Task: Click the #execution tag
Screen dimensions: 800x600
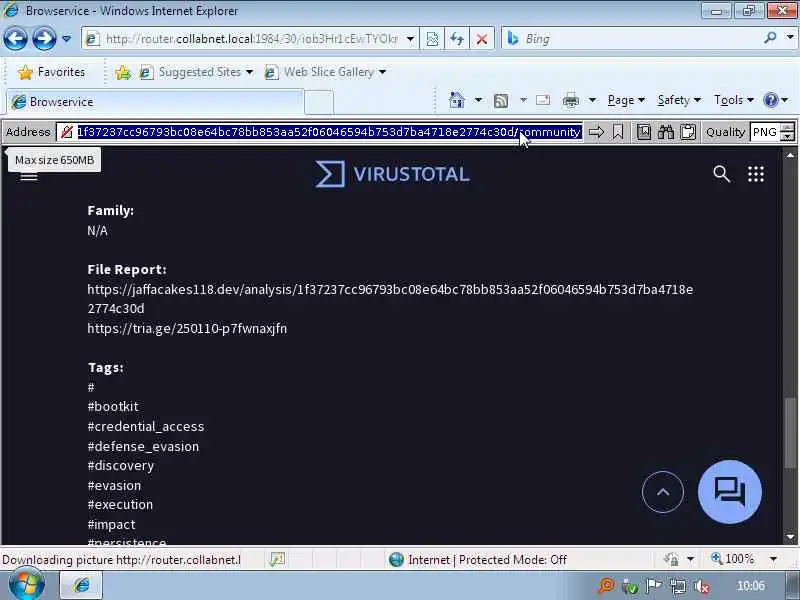Action: point(120,505)
